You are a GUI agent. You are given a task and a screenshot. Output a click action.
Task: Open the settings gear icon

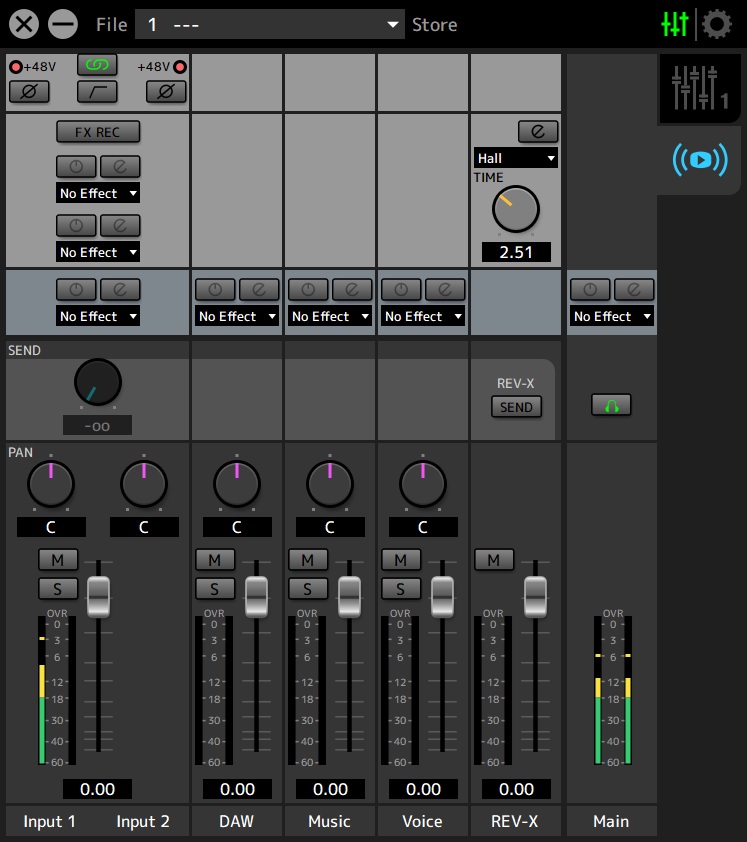pos(716,24)
